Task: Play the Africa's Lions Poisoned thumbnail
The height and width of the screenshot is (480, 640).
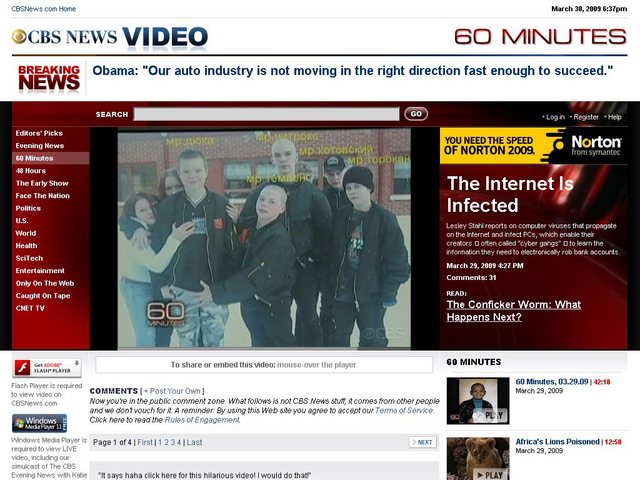Action: click(477, 458)
